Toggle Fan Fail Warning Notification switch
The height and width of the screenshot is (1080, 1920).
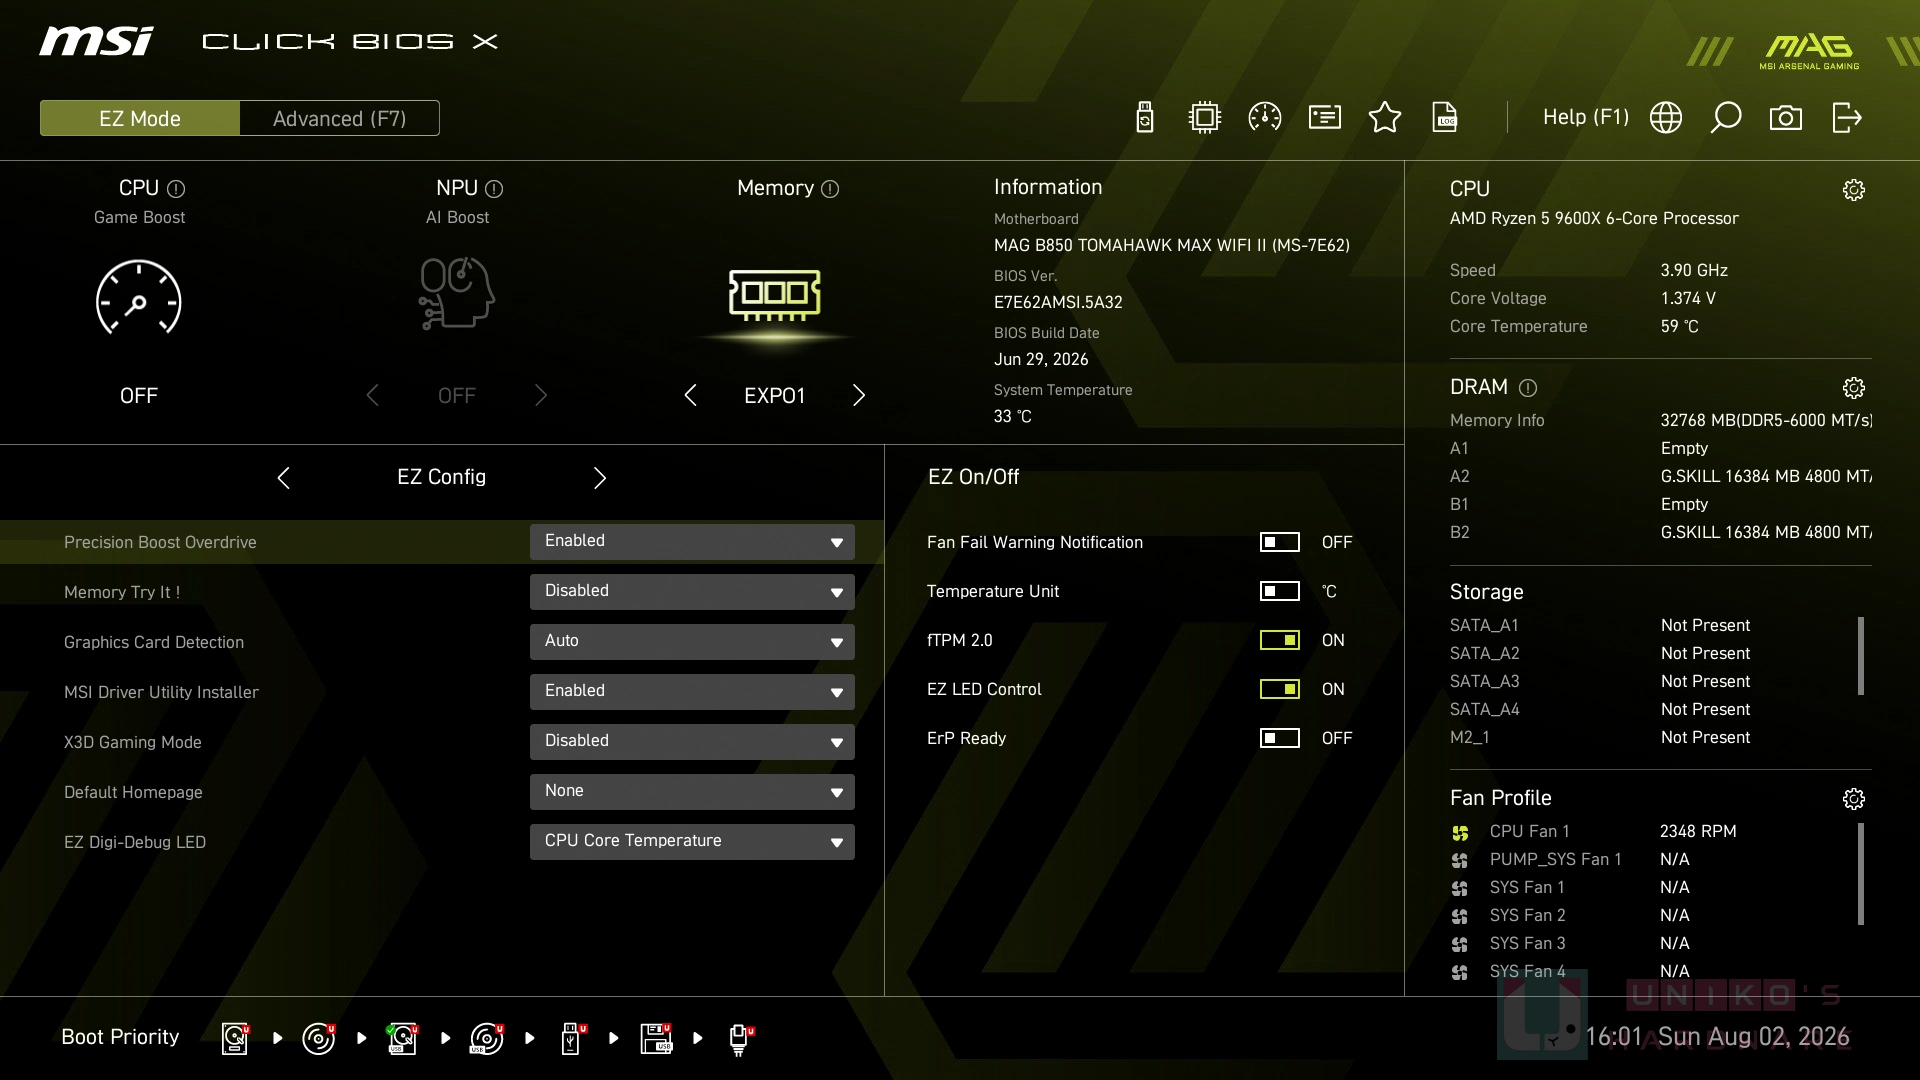(1280, 542)
